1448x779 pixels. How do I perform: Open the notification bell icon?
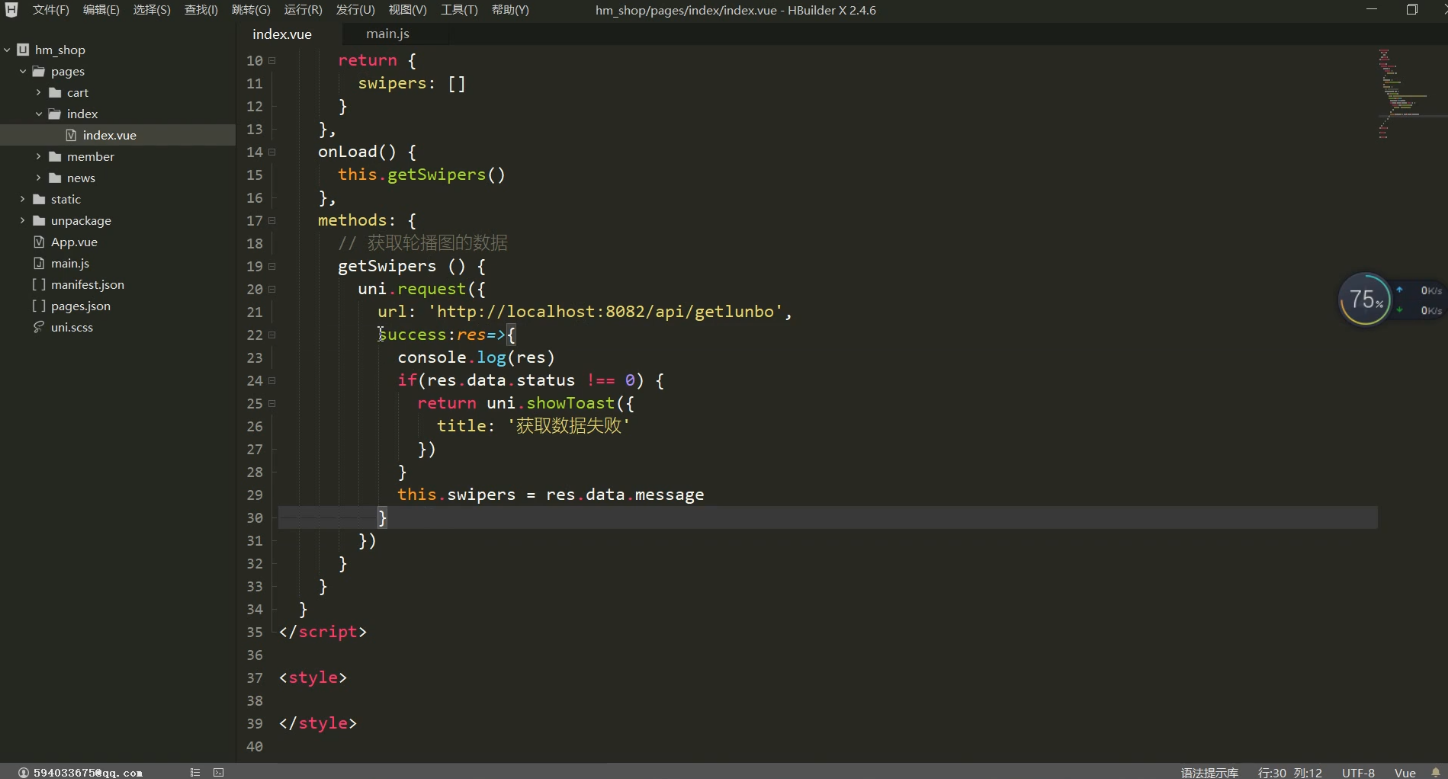pyautogui.click(x=1436, y=772)
